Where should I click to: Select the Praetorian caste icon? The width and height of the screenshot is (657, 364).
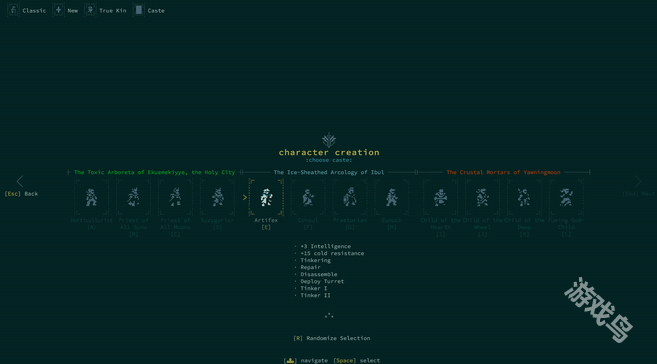point(350,197)
